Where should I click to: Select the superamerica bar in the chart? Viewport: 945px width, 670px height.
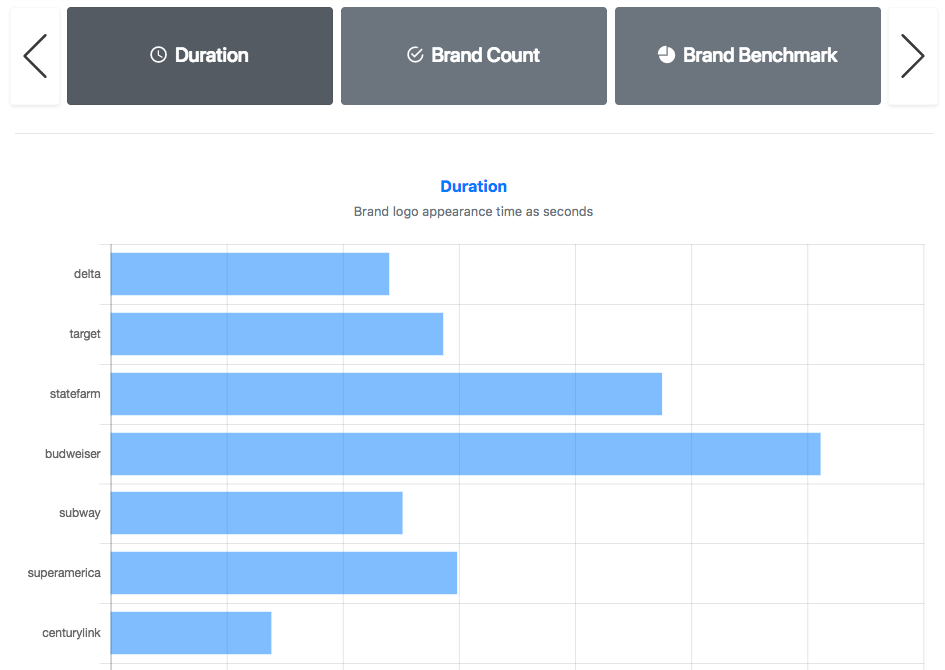[x=284, y=573]
